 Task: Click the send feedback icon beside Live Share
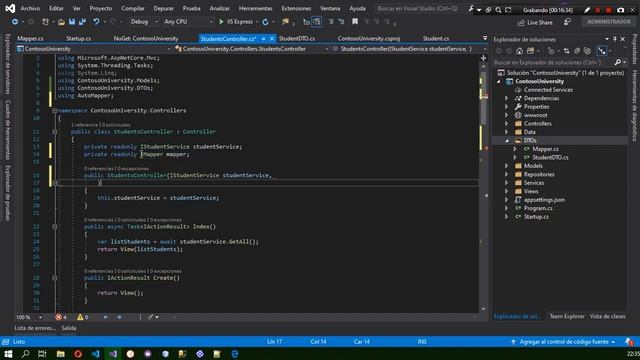567,22
